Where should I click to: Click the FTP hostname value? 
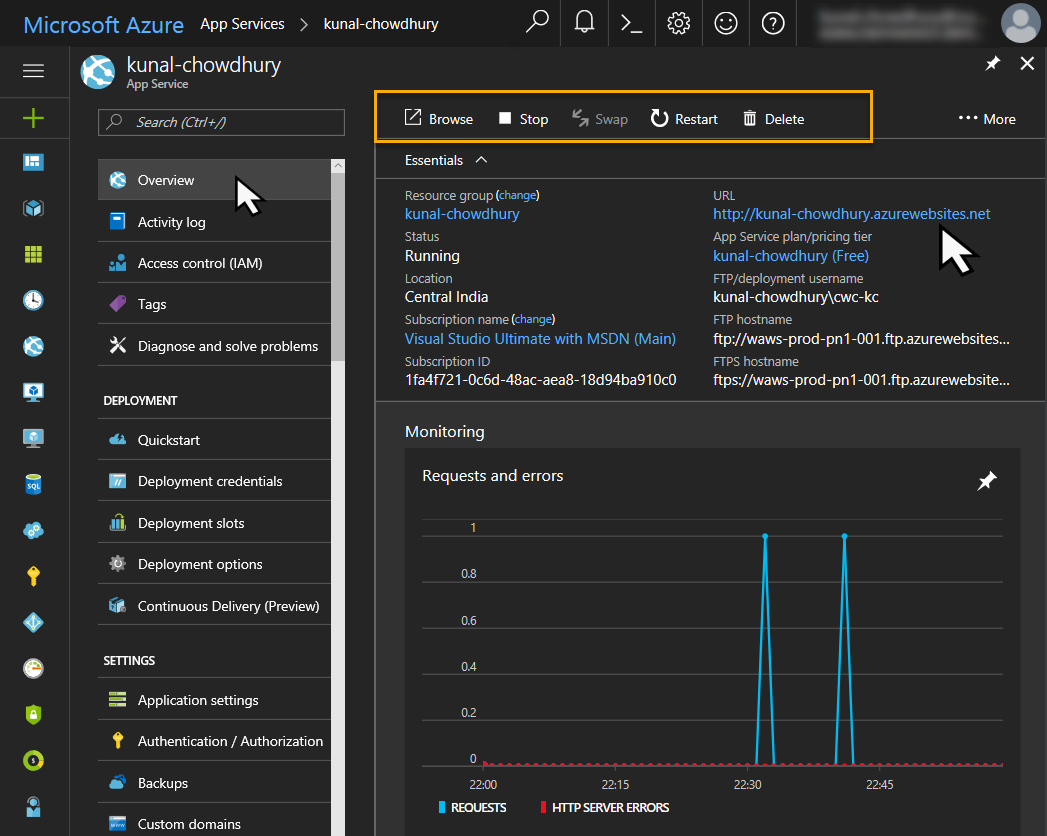pyautogui.click(x=861, y=339)
